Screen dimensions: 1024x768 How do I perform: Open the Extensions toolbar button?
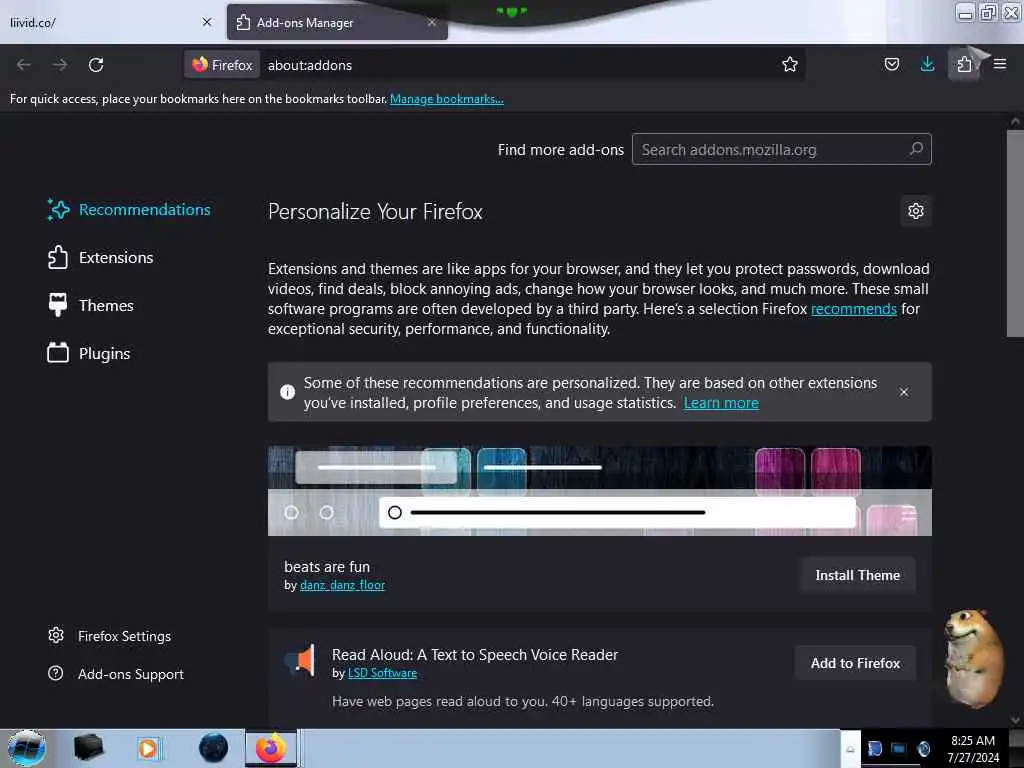(964, 64)
